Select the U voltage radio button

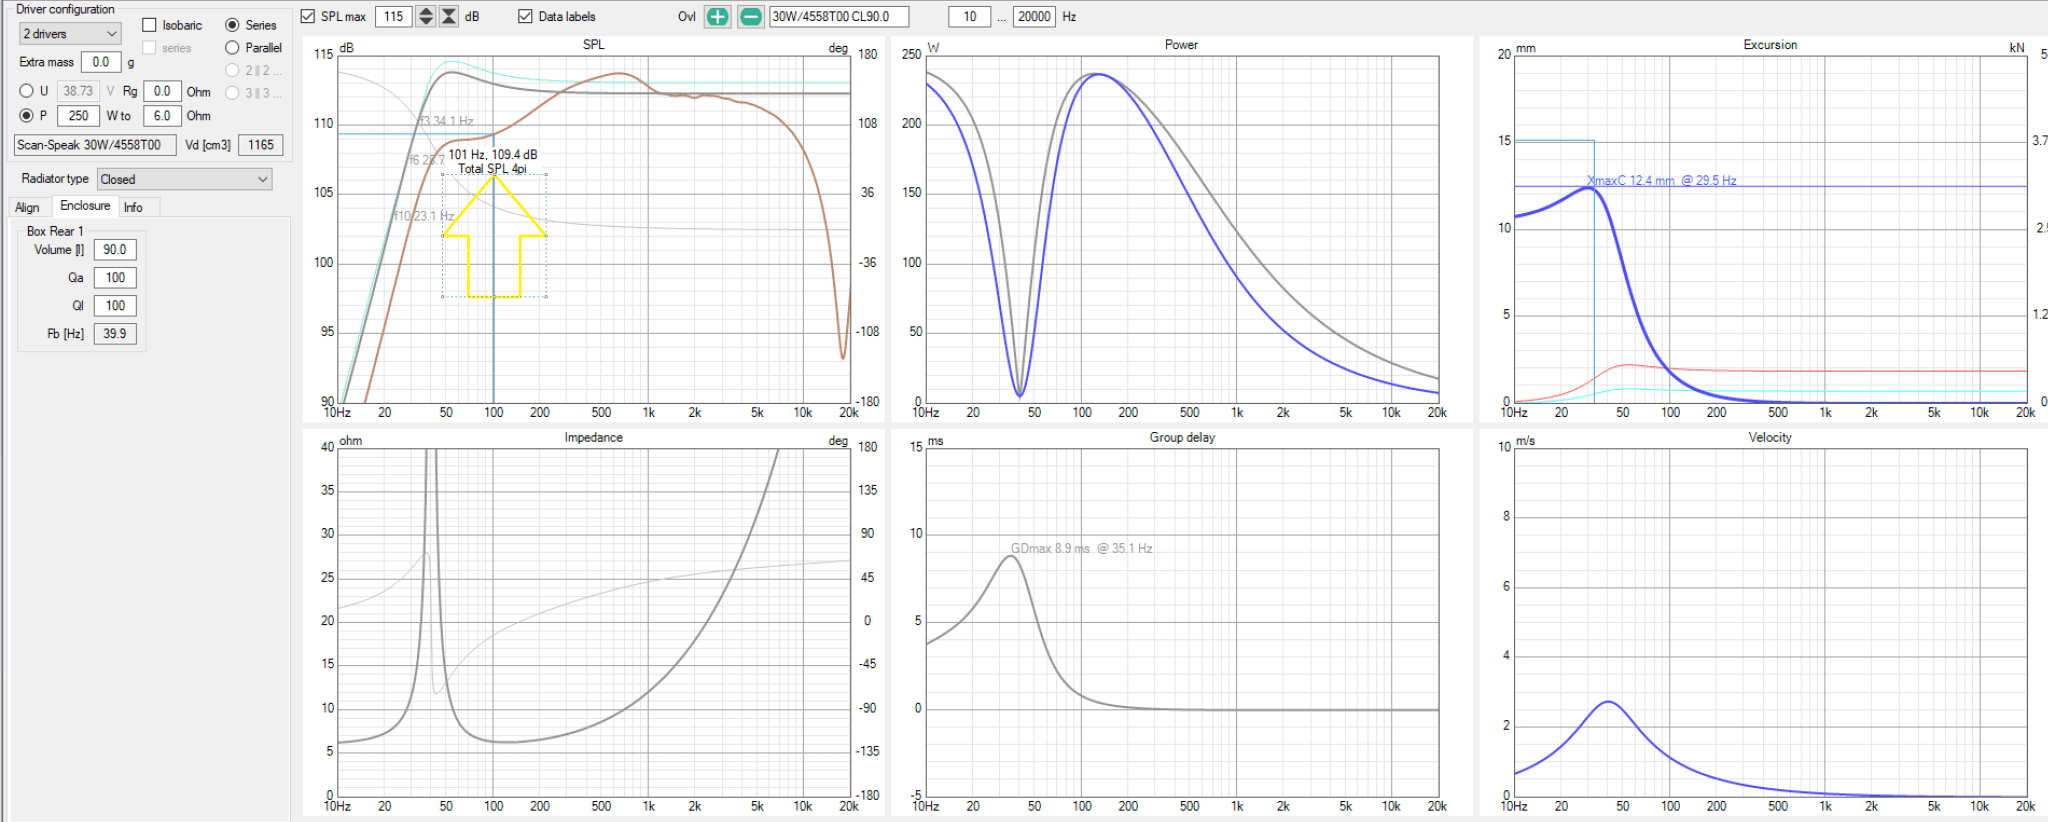click(27, 91)
